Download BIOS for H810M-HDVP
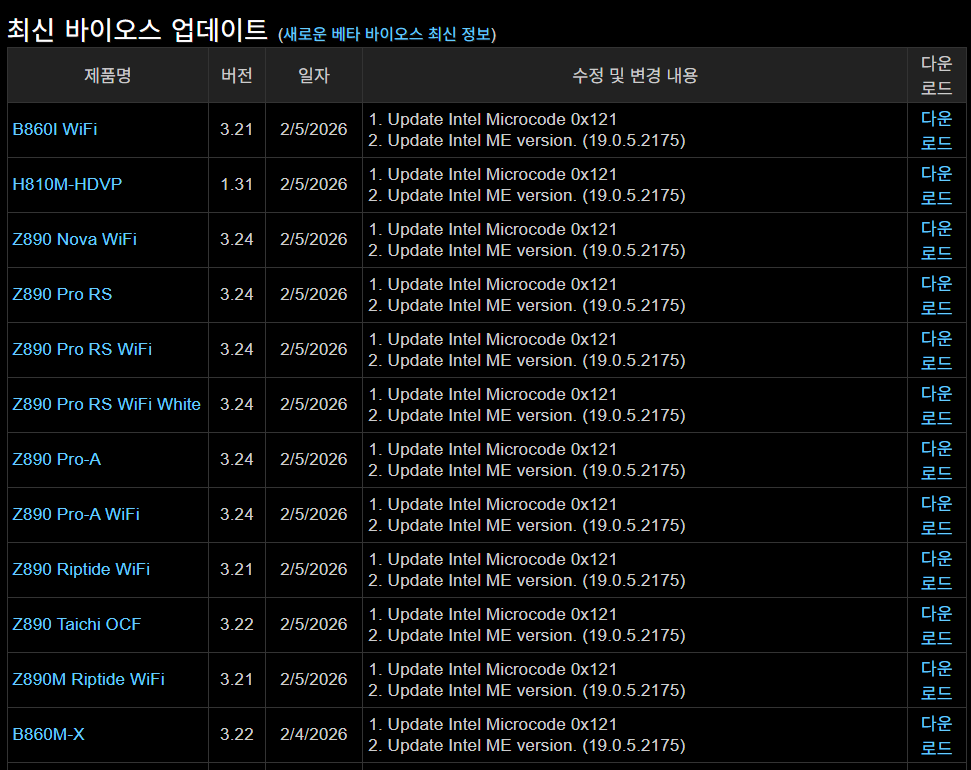This screenshot has width=971, height=770. 936,185
